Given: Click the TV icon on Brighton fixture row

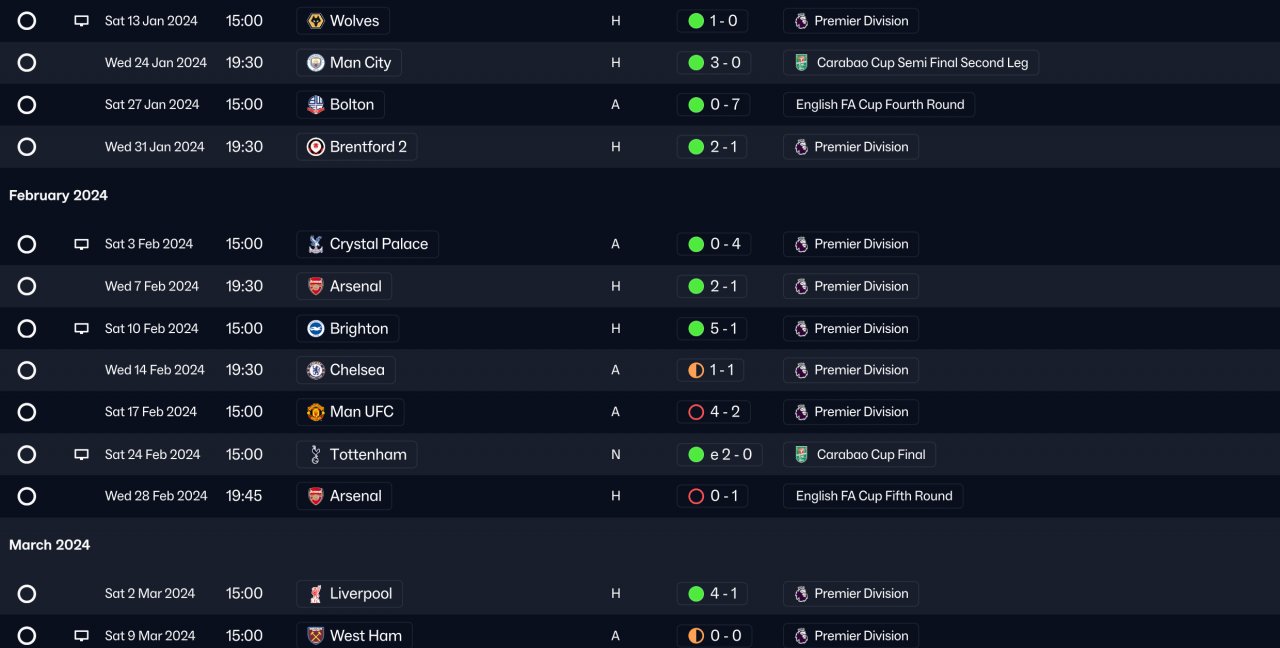Looking at the screenshot, I should (x=82, y=329).
